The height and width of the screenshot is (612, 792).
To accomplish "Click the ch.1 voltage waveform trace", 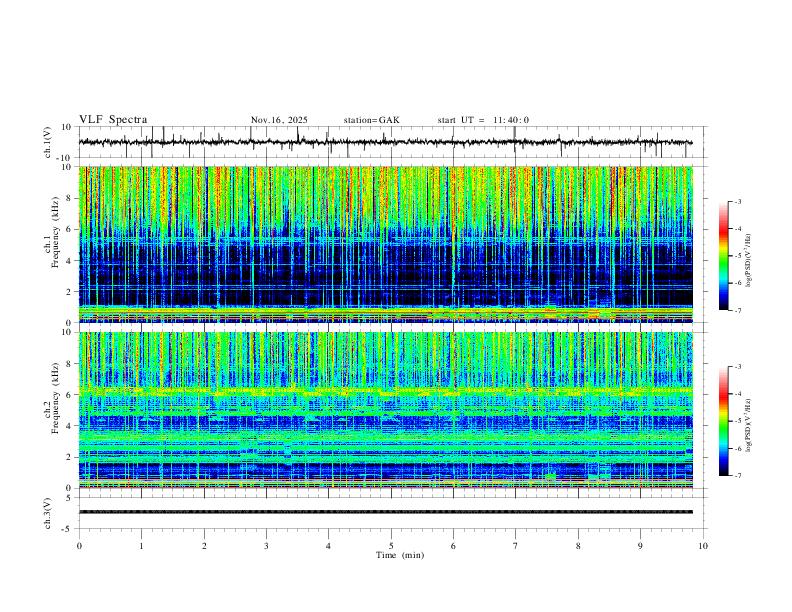I will click(385, 142).
